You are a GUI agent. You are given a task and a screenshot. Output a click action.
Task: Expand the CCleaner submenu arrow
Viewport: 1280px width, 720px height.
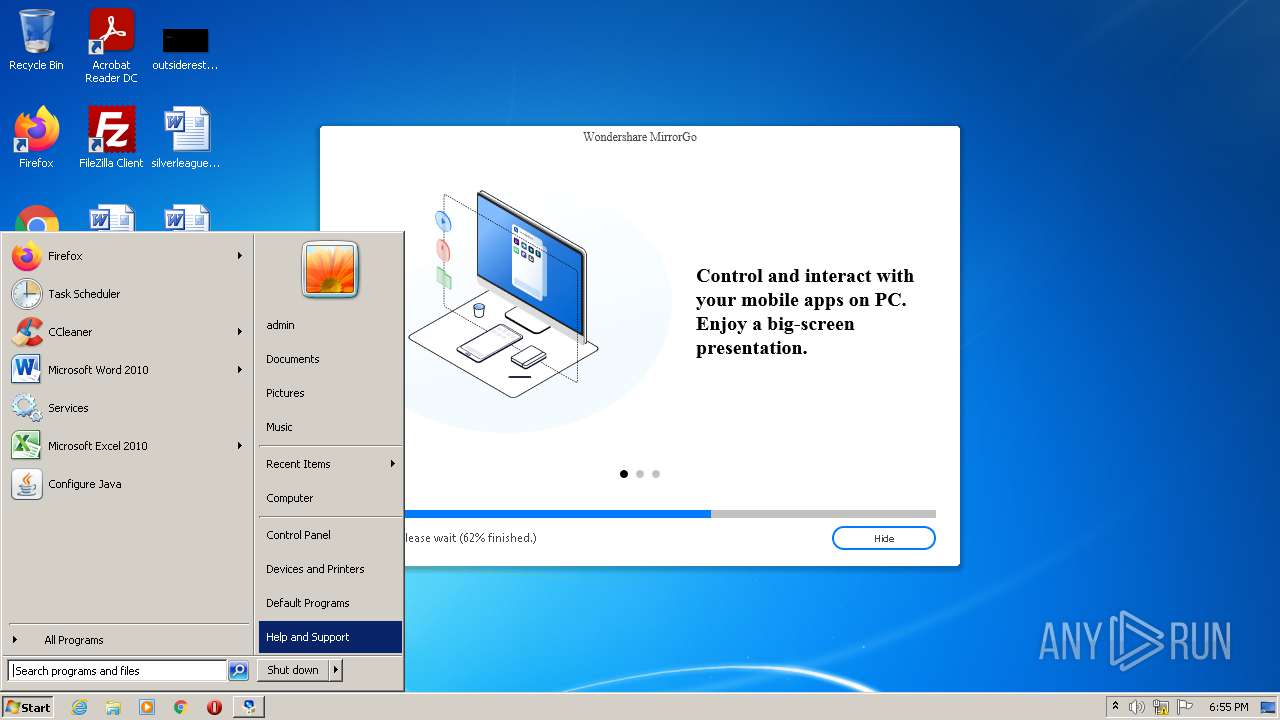click(240, 332)
